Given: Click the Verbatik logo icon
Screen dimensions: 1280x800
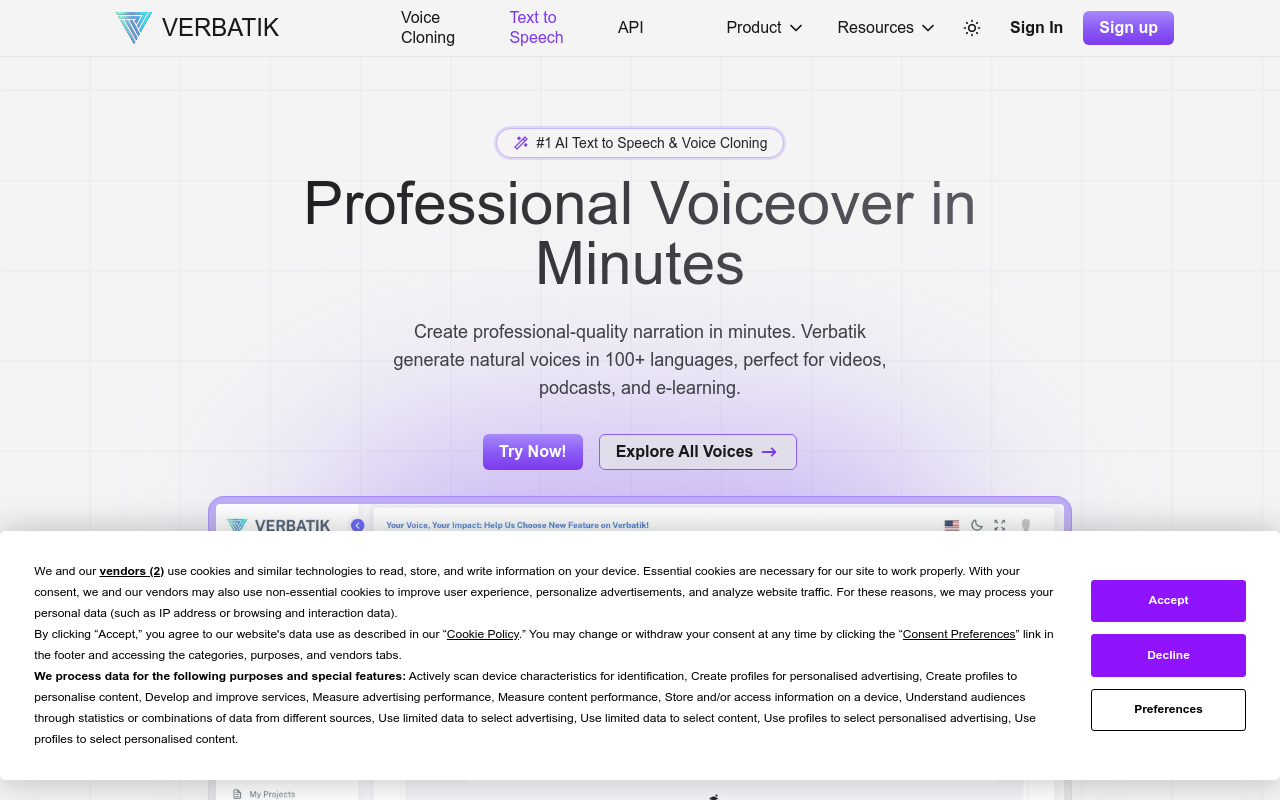Looking at the screenshot, I should point(133,28).
